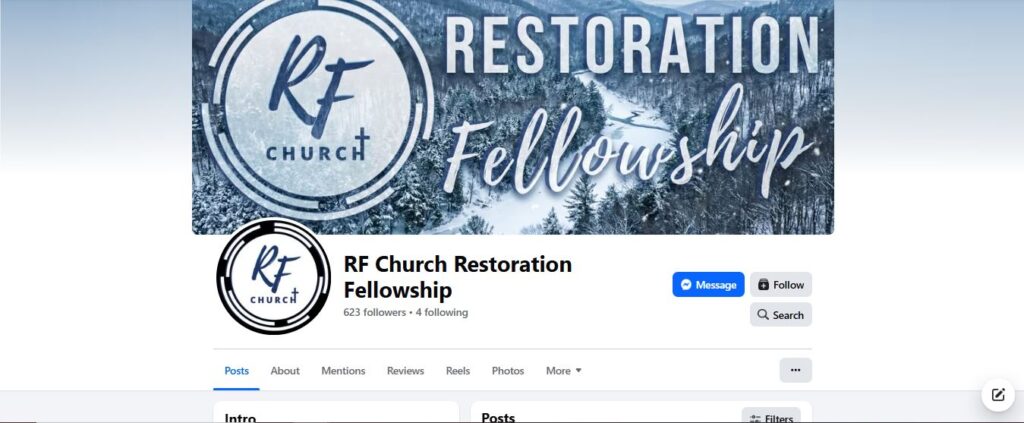Screen dimensions: 1024x423
Task: Open the 4 following link
Action: [x=442, y=313]
